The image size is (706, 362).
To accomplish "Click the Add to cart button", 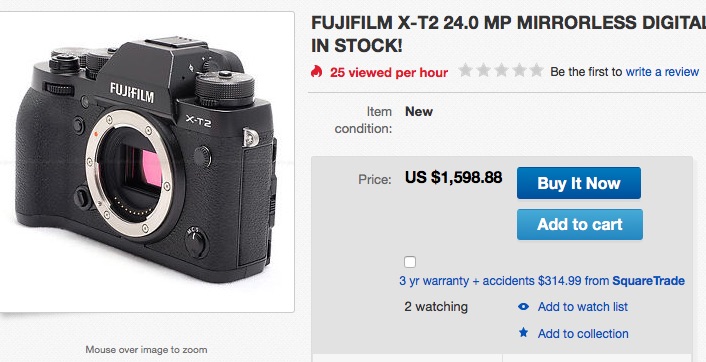I will (579, 224).
